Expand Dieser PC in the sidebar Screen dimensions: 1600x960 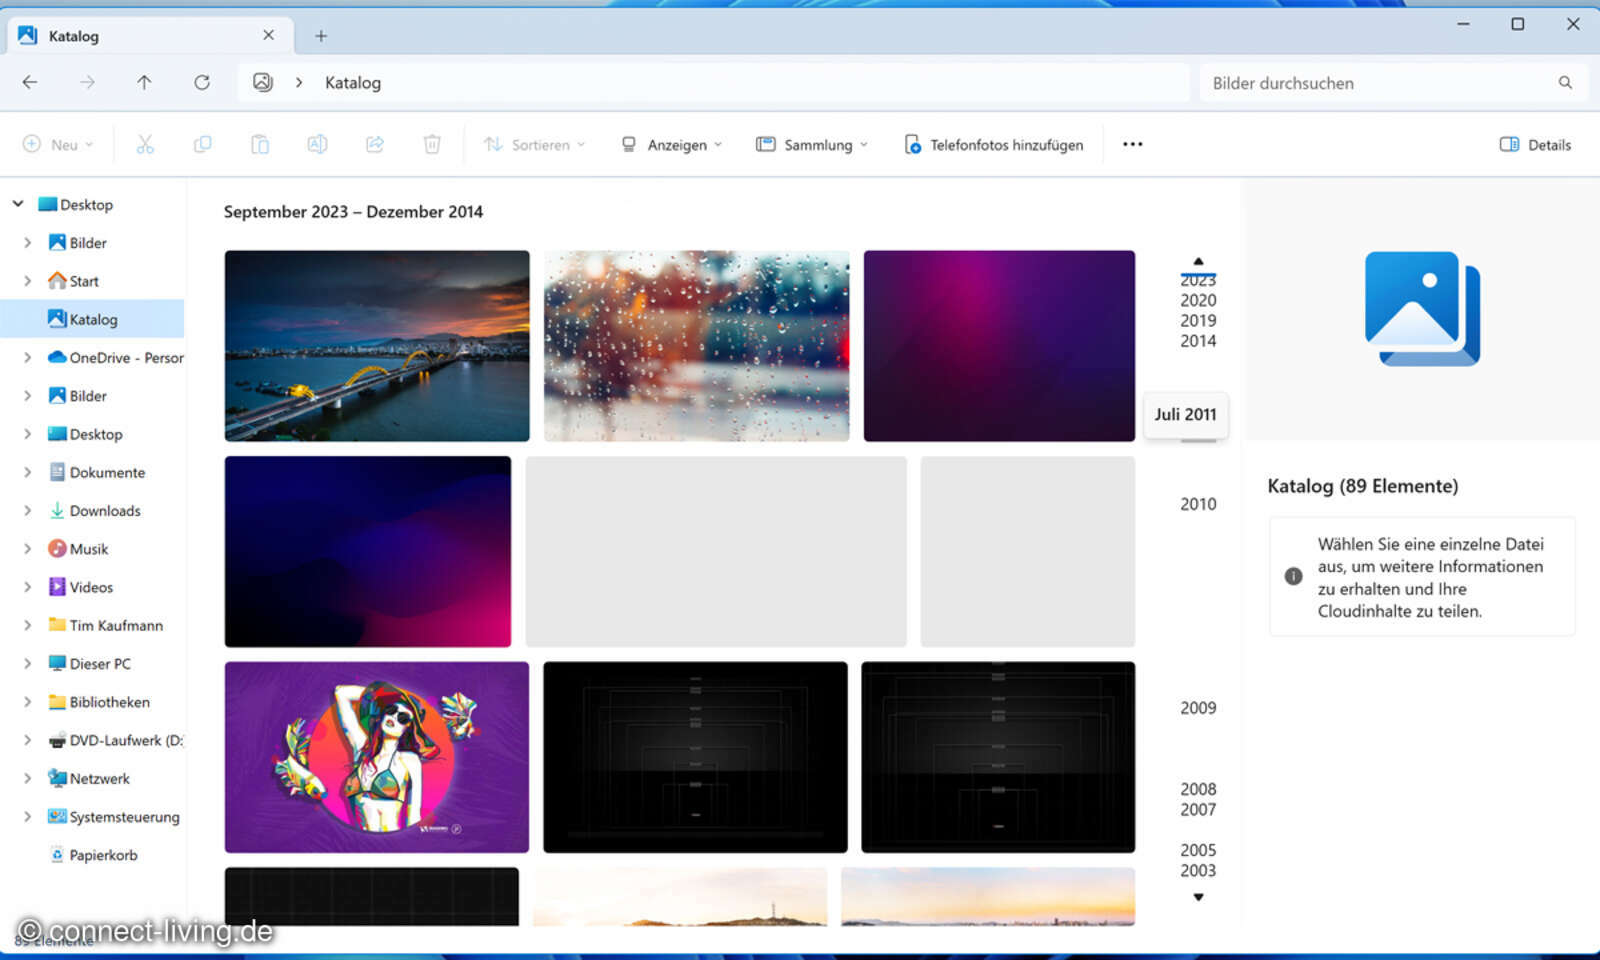click(27, 663)
